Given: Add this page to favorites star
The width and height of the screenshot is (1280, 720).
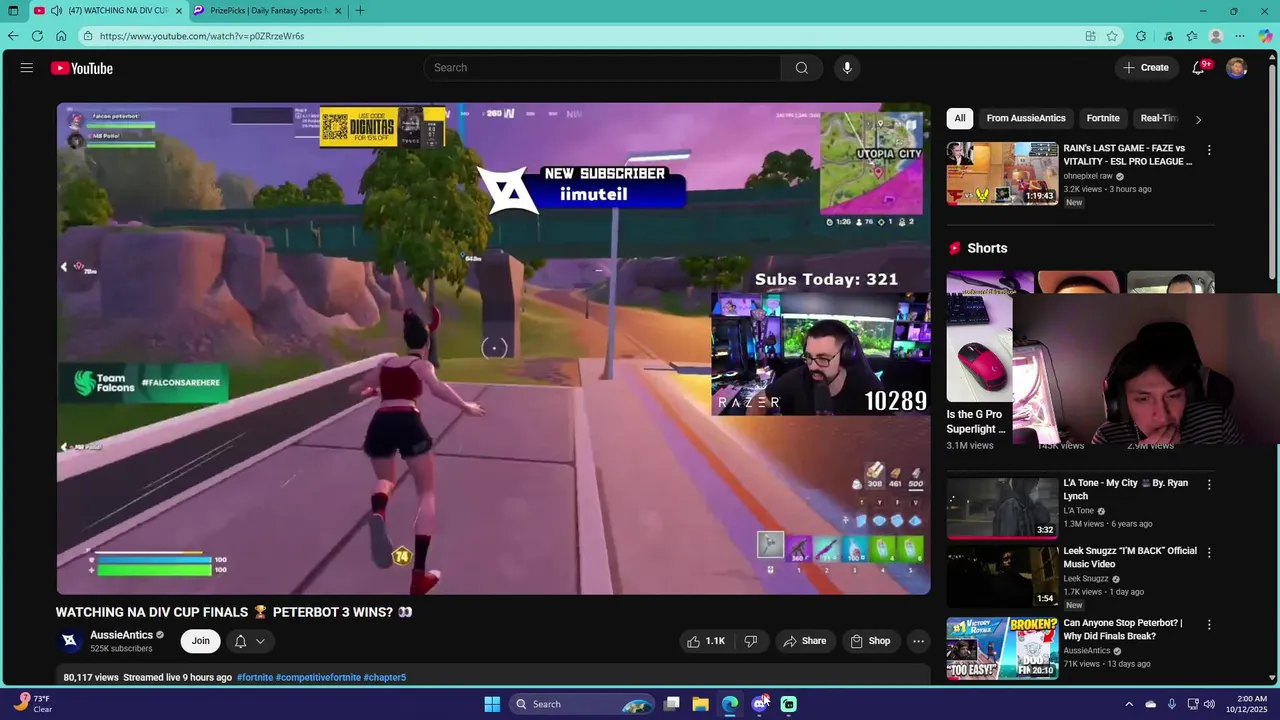Looking at the screenshot, I should click(1112, 36).
